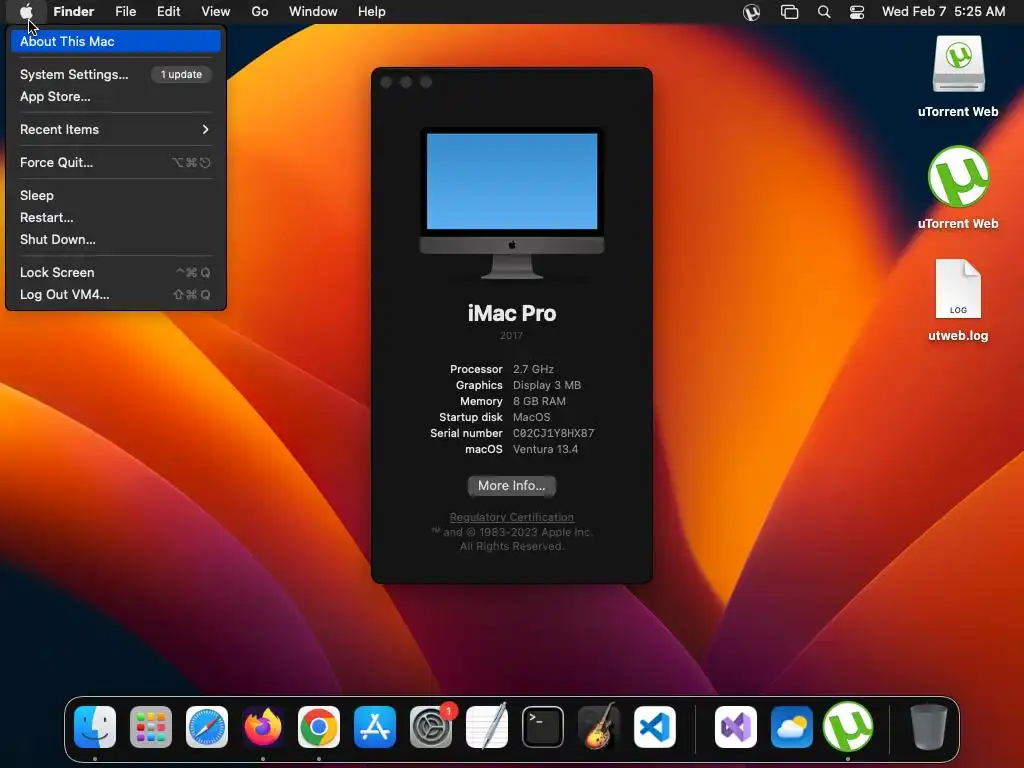Viewport: 1024px width, 768px height.
Task: Choose Sleep from the Apple menu
Action: pos(116,195)
